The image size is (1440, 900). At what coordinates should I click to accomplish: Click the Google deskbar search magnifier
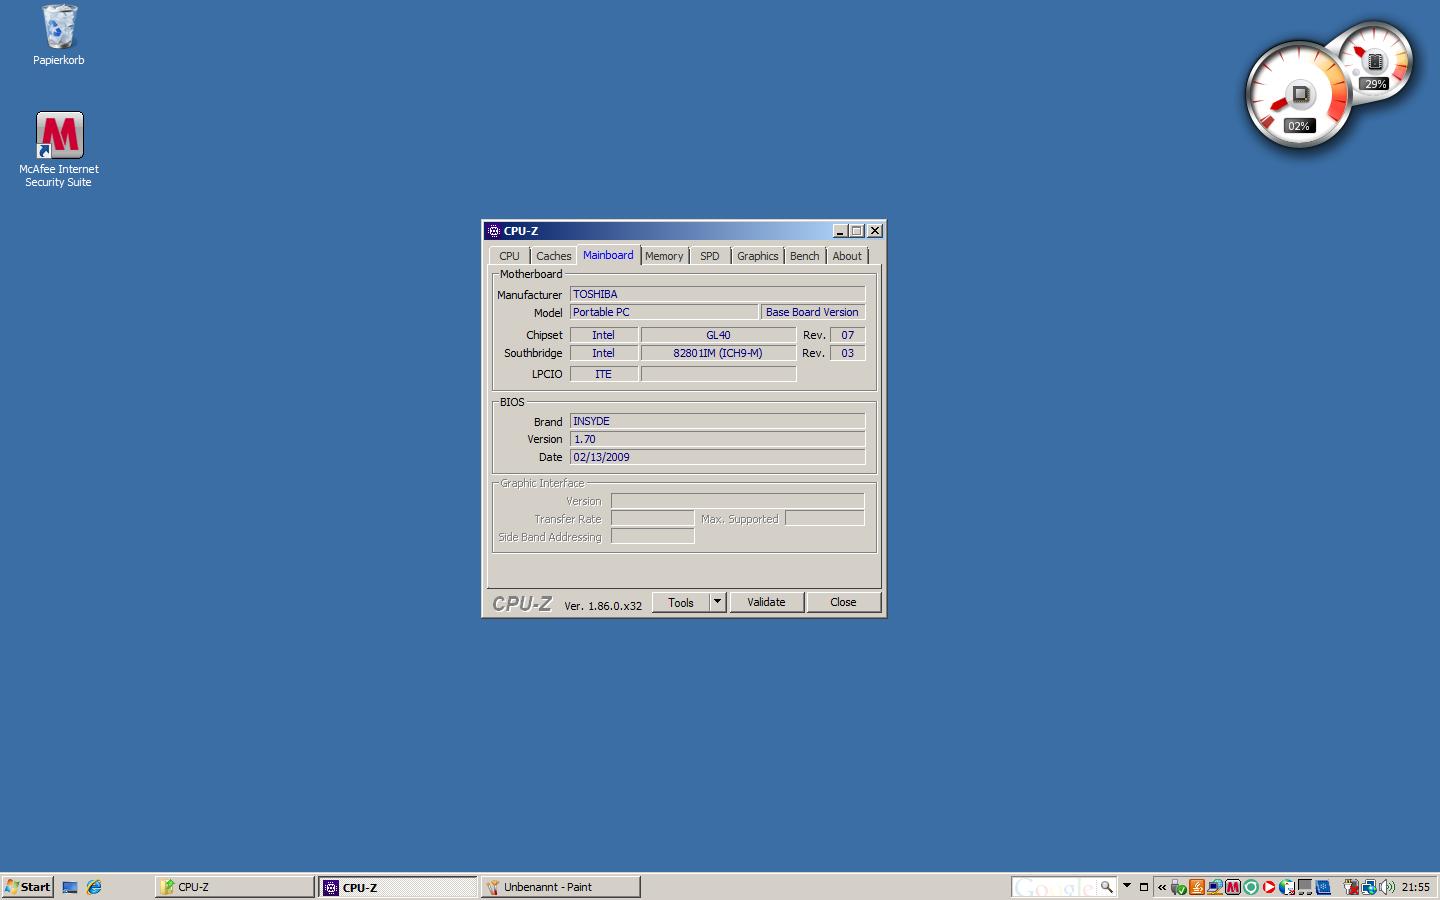[1106, 887]
